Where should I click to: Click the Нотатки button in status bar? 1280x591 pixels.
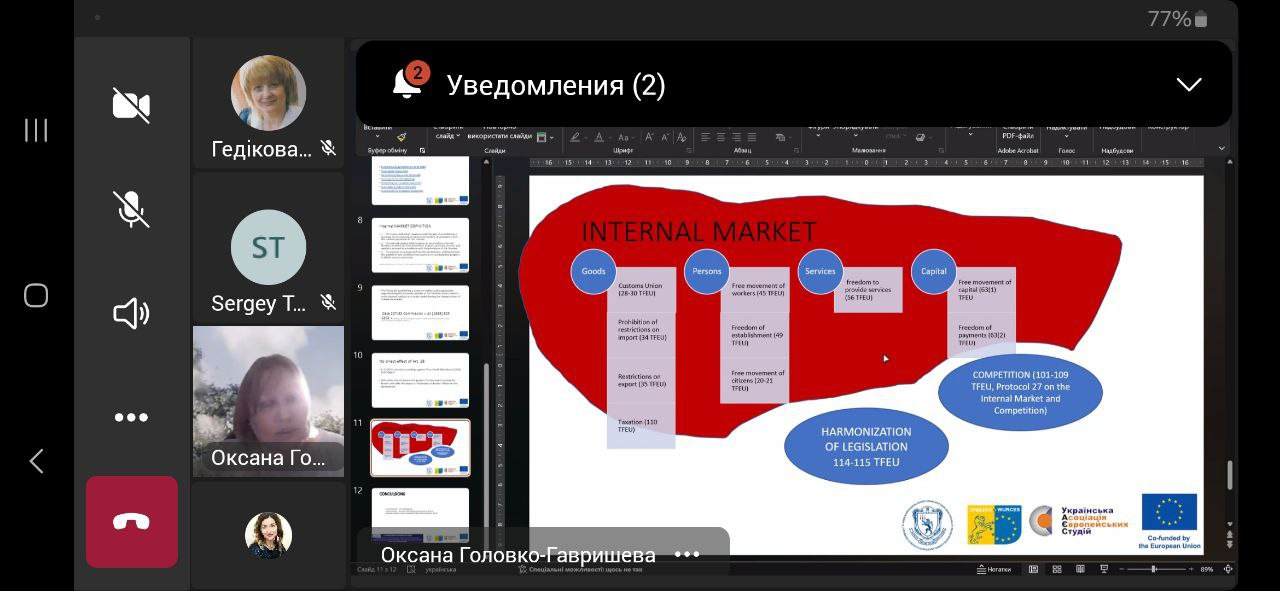click(995, 570)
